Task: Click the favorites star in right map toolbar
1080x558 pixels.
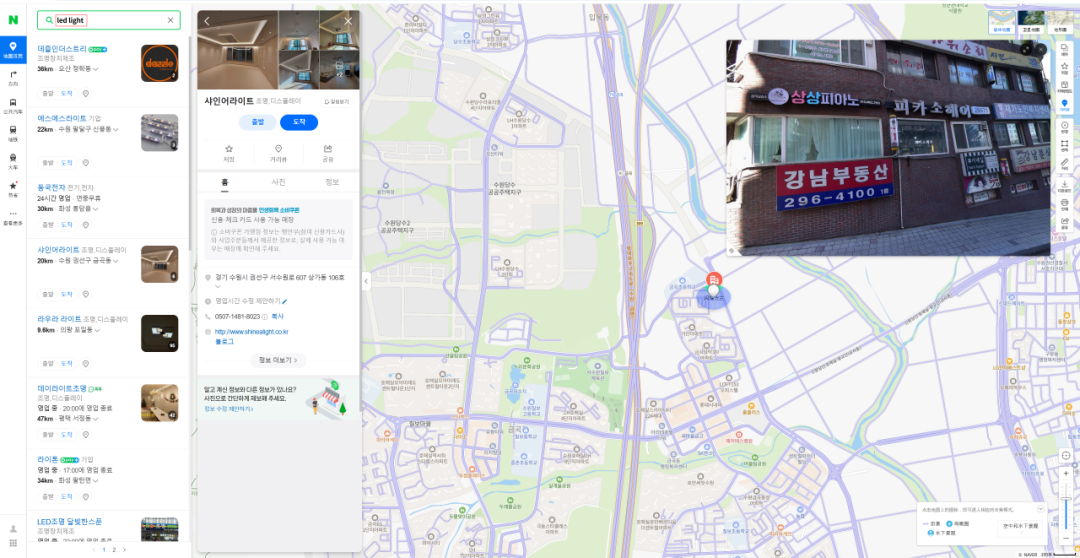Action: (1064, 68)
